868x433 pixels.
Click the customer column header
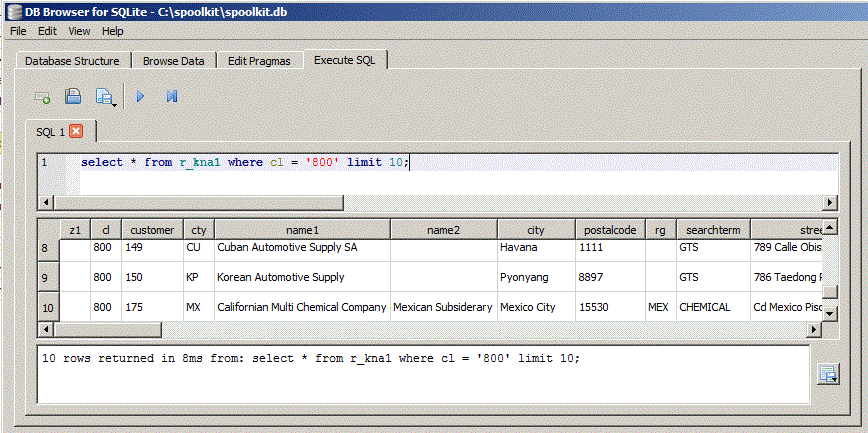[x=152, y=230]
